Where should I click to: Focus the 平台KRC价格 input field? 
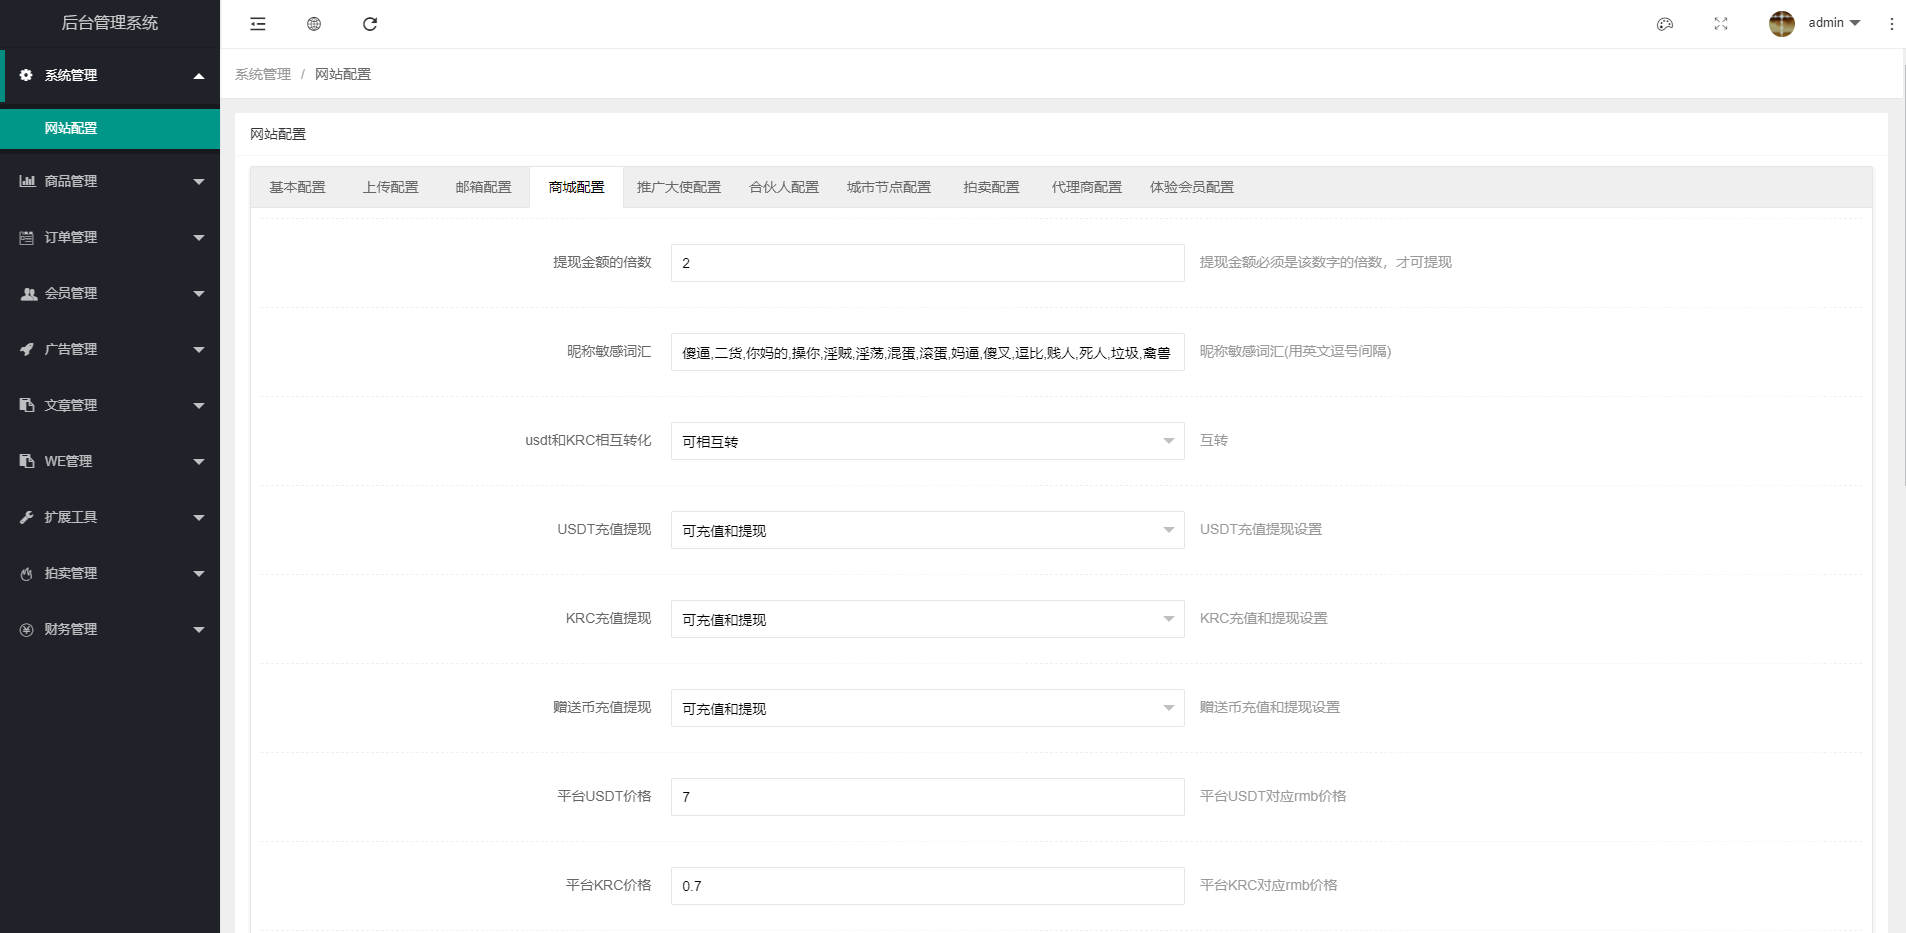tap(927, 886)
